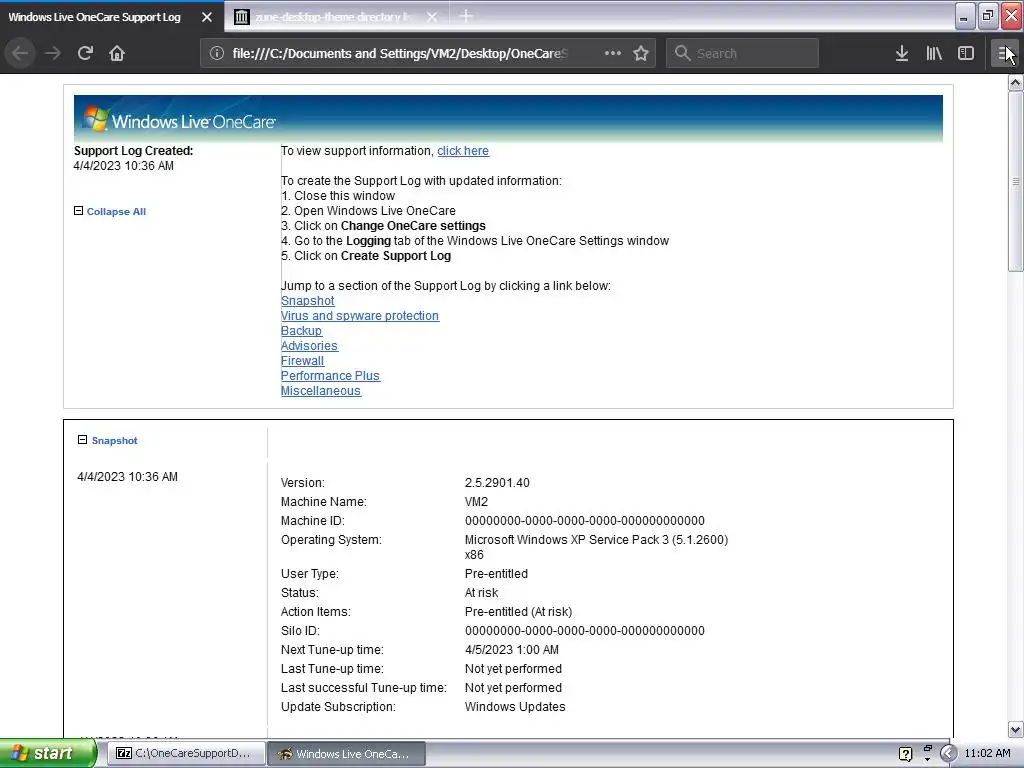
Task: Jump to the Advisories section link
Action: [x=310, y=346]
